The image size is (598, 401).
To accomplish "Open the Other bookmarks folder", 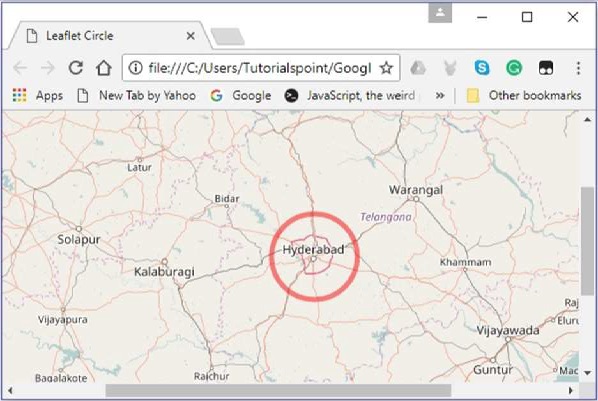I will (524, 95).
